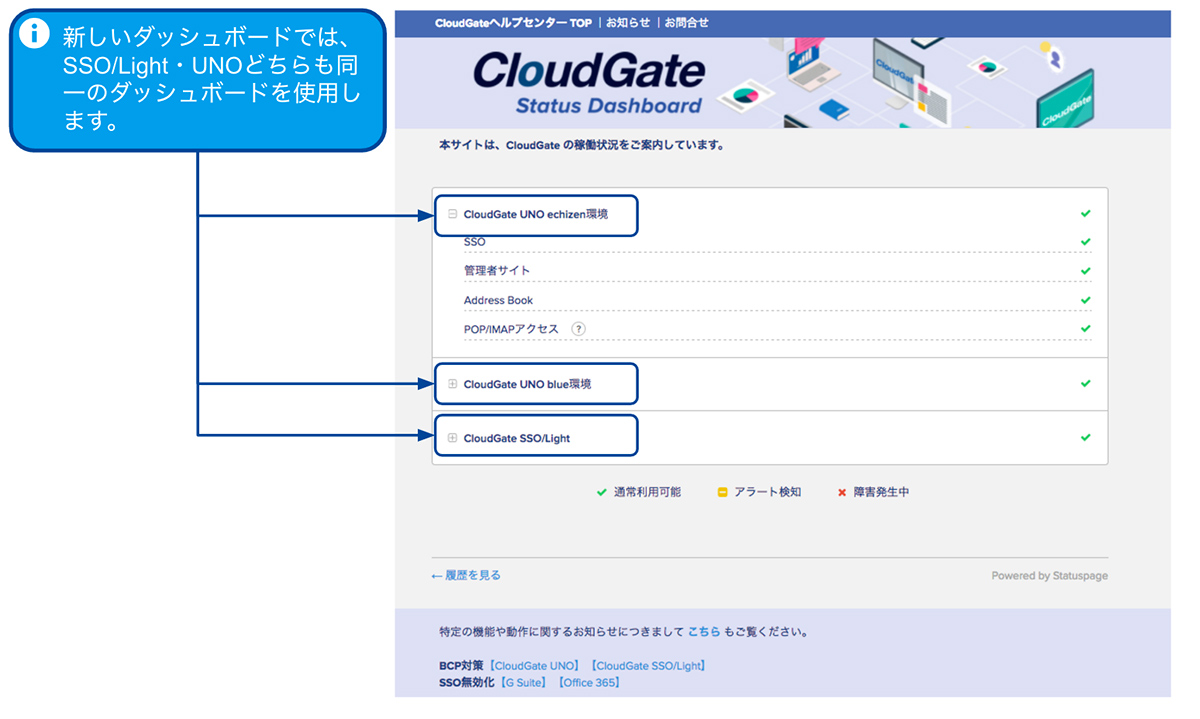This screenshot has width=1200, height=719.
Task: Click the green status check on 管理者サイト row
Action: (1085, 271)
